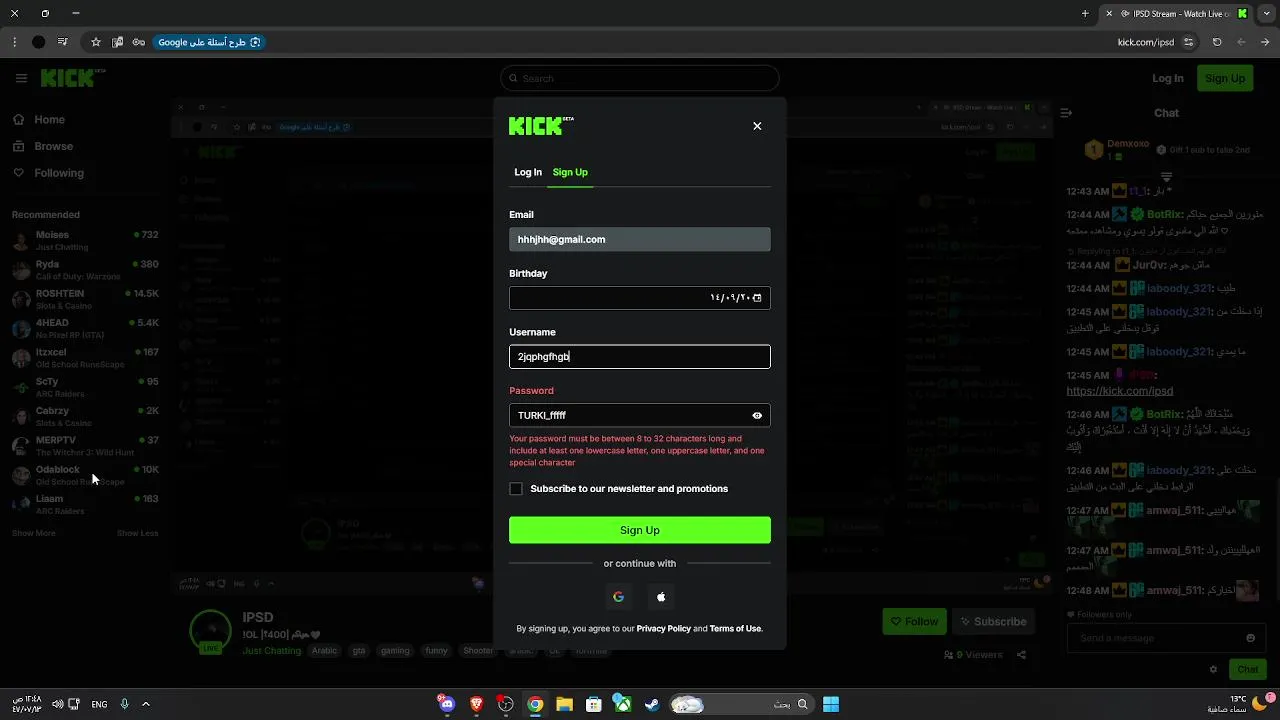Open recommended channel Ryda

coord(85,270)
